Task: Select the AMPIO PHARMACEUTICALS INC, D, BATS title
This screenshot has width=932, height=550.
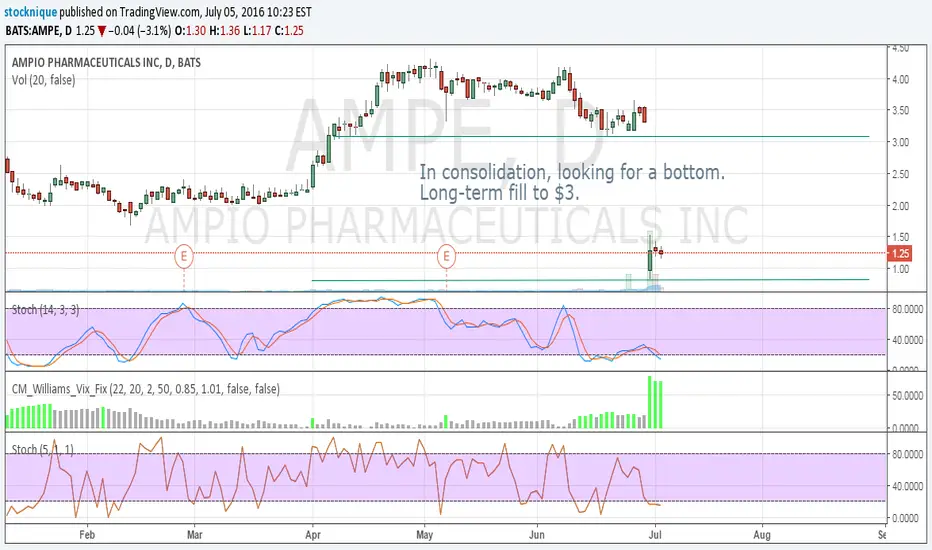Action: coord(106,62)
